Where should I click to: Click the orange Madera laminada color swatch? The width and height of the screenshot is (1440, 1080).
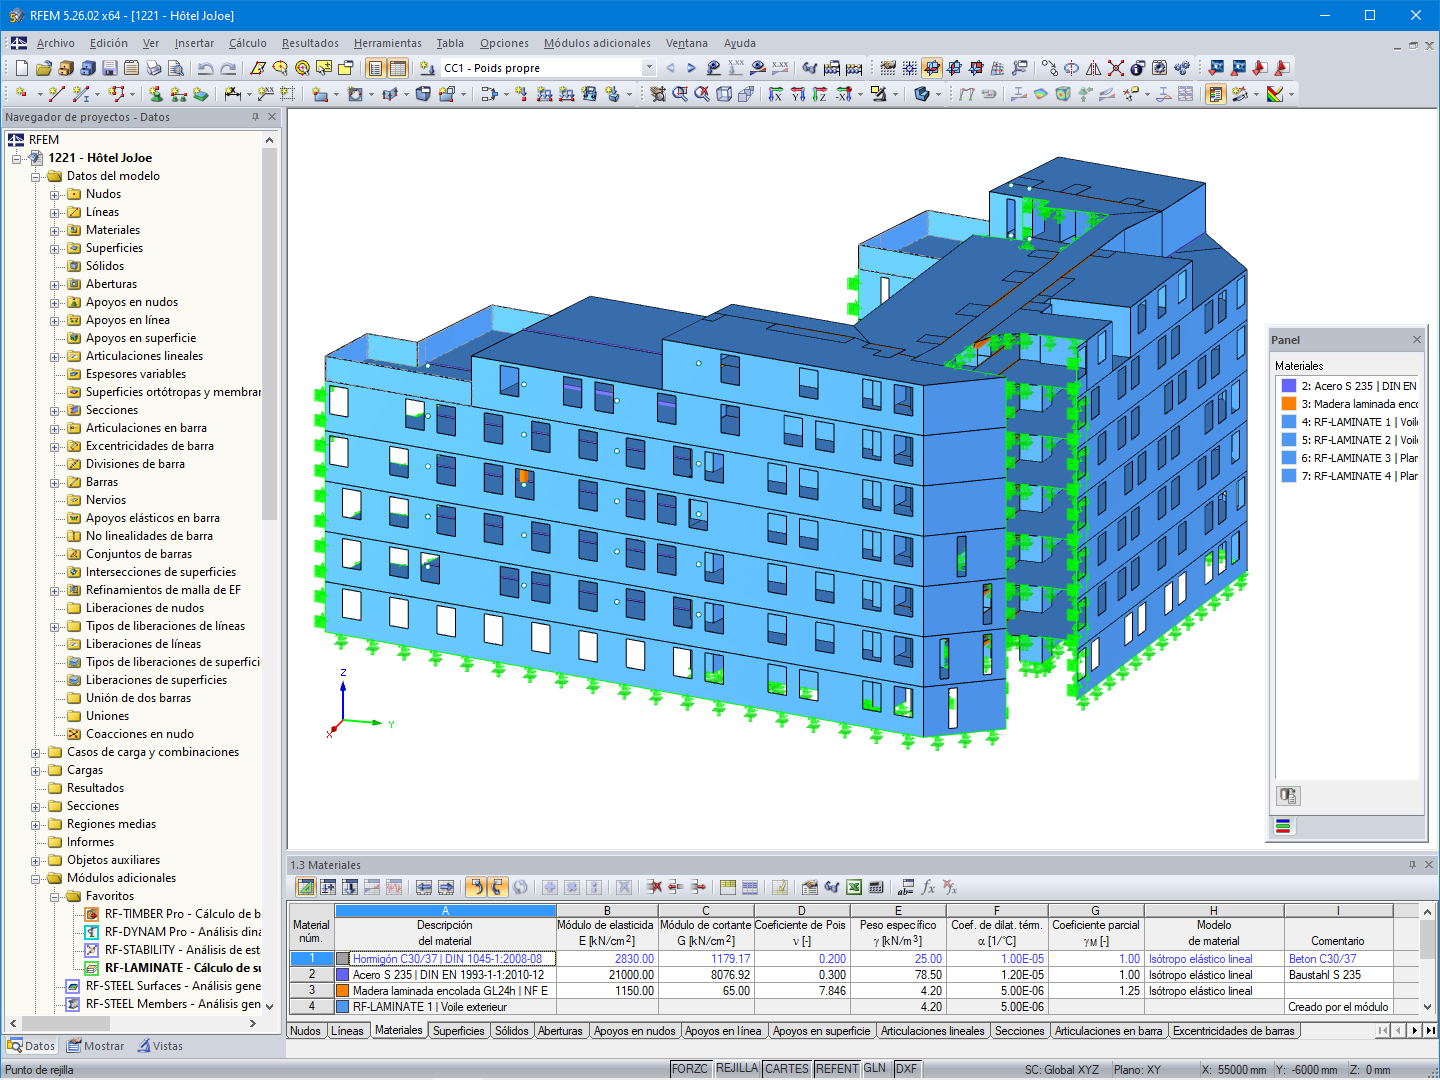pyautogui.click(x=1288, y=403)
